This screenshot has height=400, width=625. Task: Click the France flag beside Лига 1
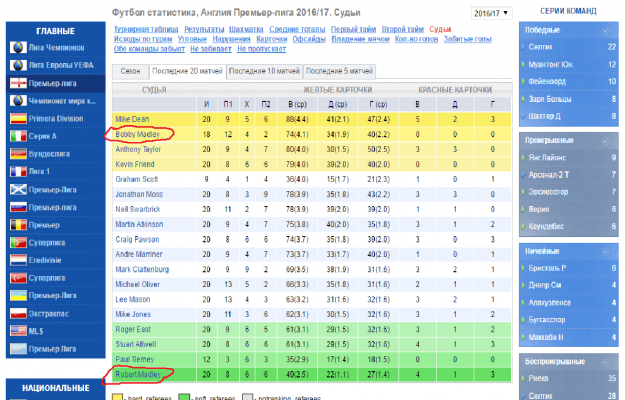(x=18, y=172)
